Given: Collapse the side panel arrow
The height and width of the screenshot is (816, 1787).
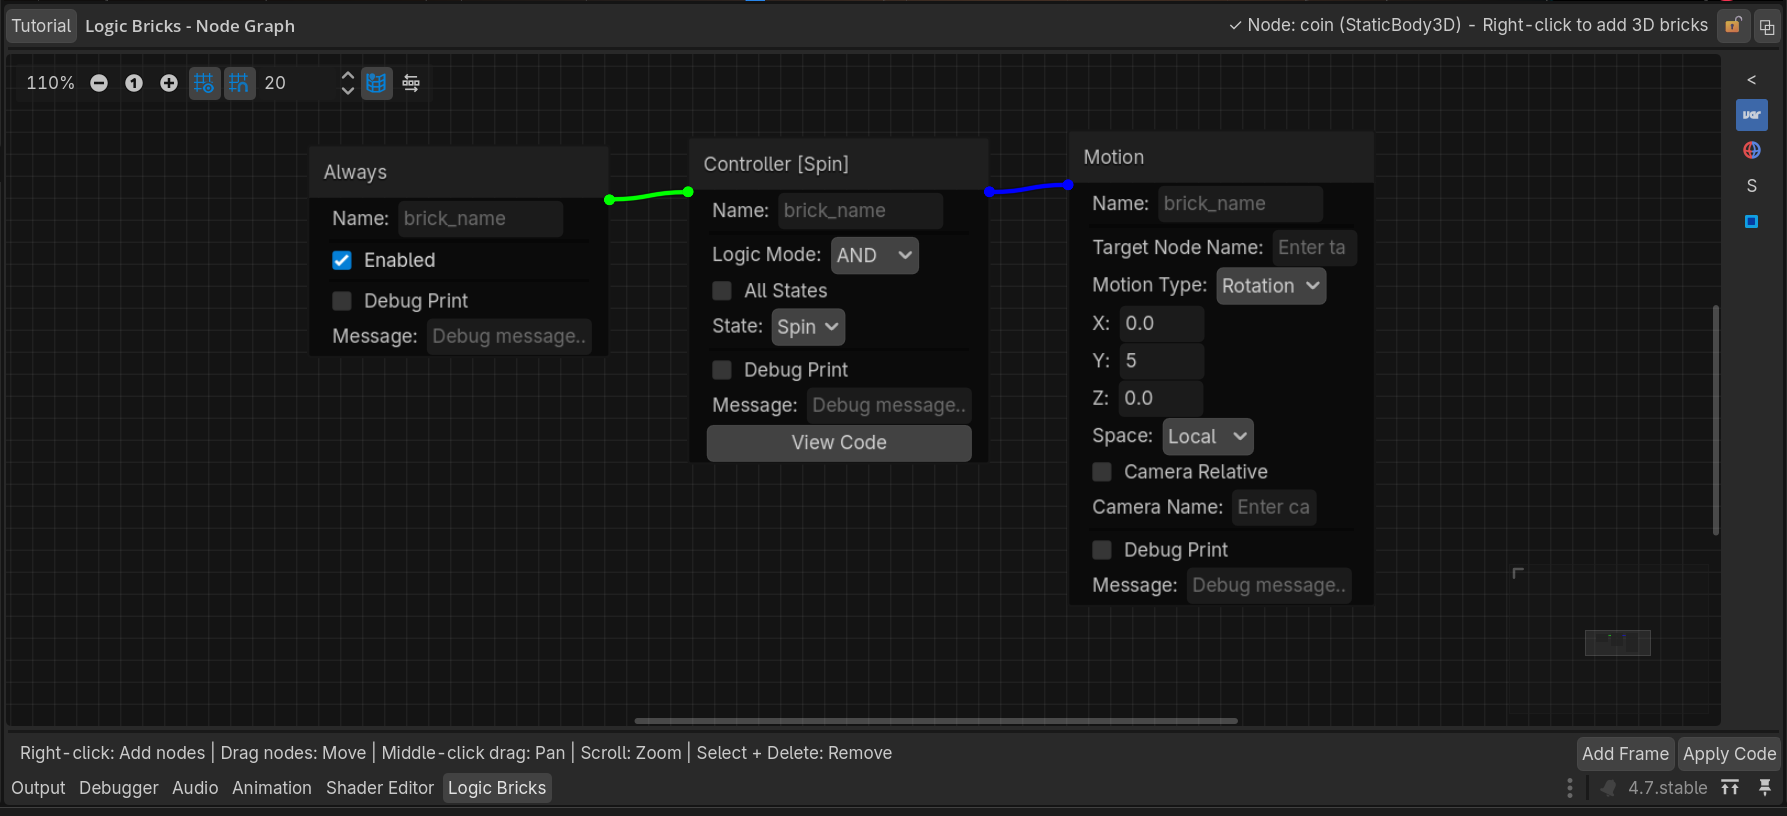Looking at the screenshot, I should click(1751, 80).
